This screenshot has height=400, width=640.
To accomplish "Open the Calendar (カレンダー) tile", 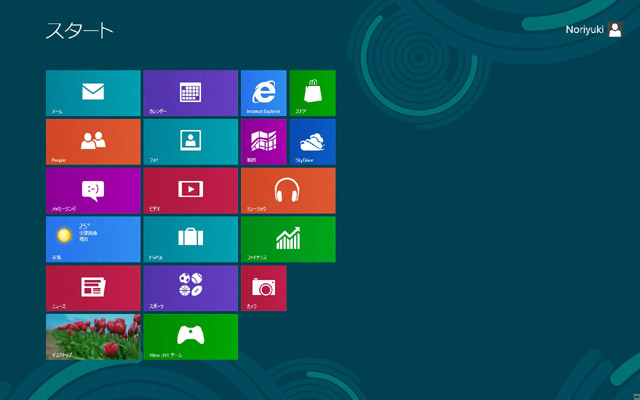I will (x=190, y=93).
